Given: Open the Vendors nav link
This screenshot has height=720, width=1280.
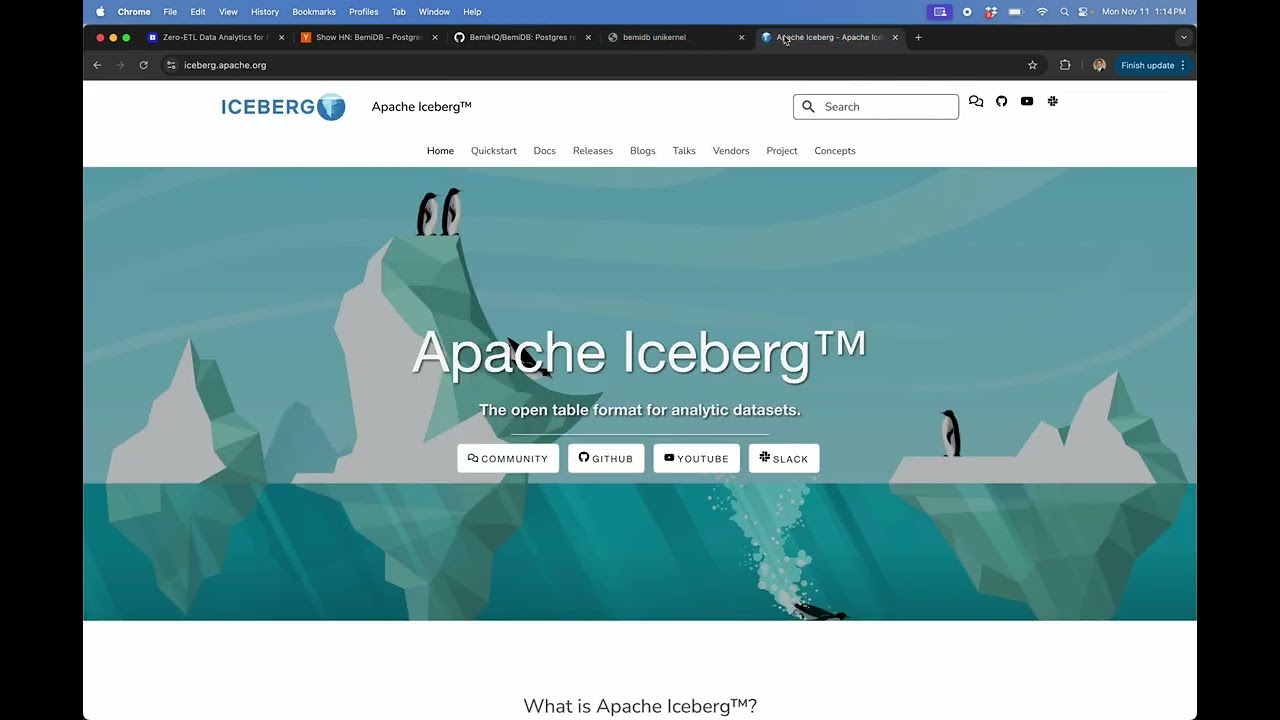Looking at the screenshot, I should click(x=731, y=151).
